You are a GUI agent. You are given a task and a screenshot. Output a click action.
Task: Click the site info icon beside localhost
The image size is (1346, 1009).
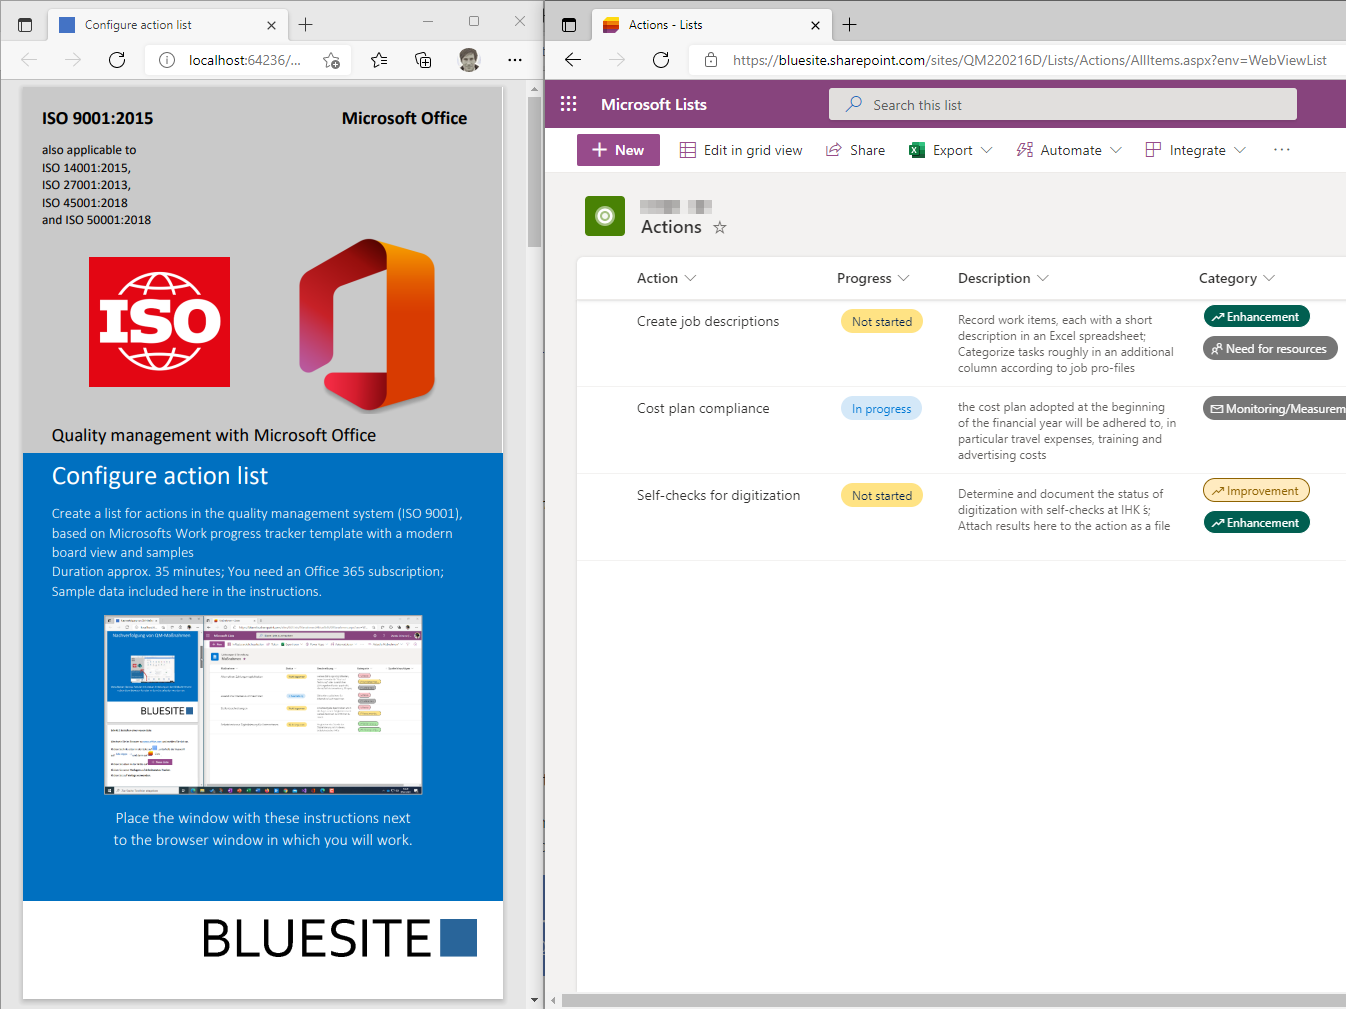[167, 60]
